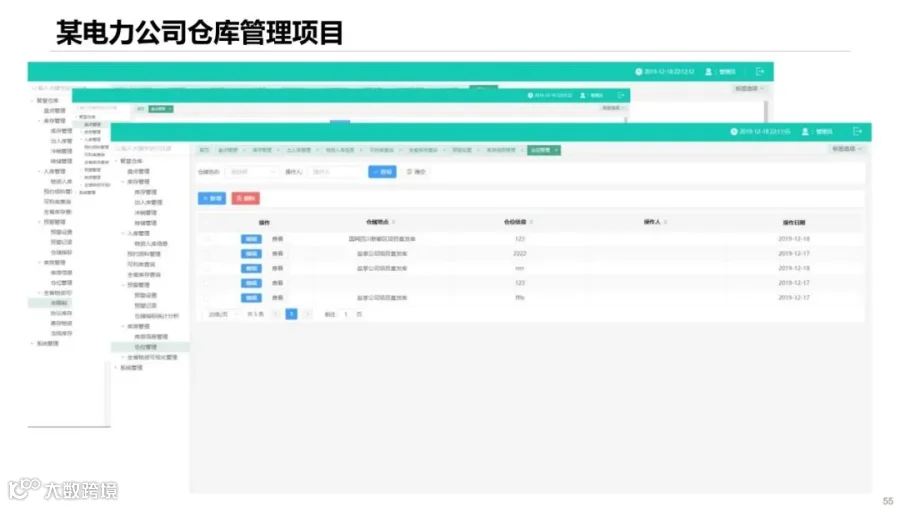The height and width of the screenshot is (507, 900).
Task: Open 冲销管理 in the front window tree
Action: coord(146,213)
